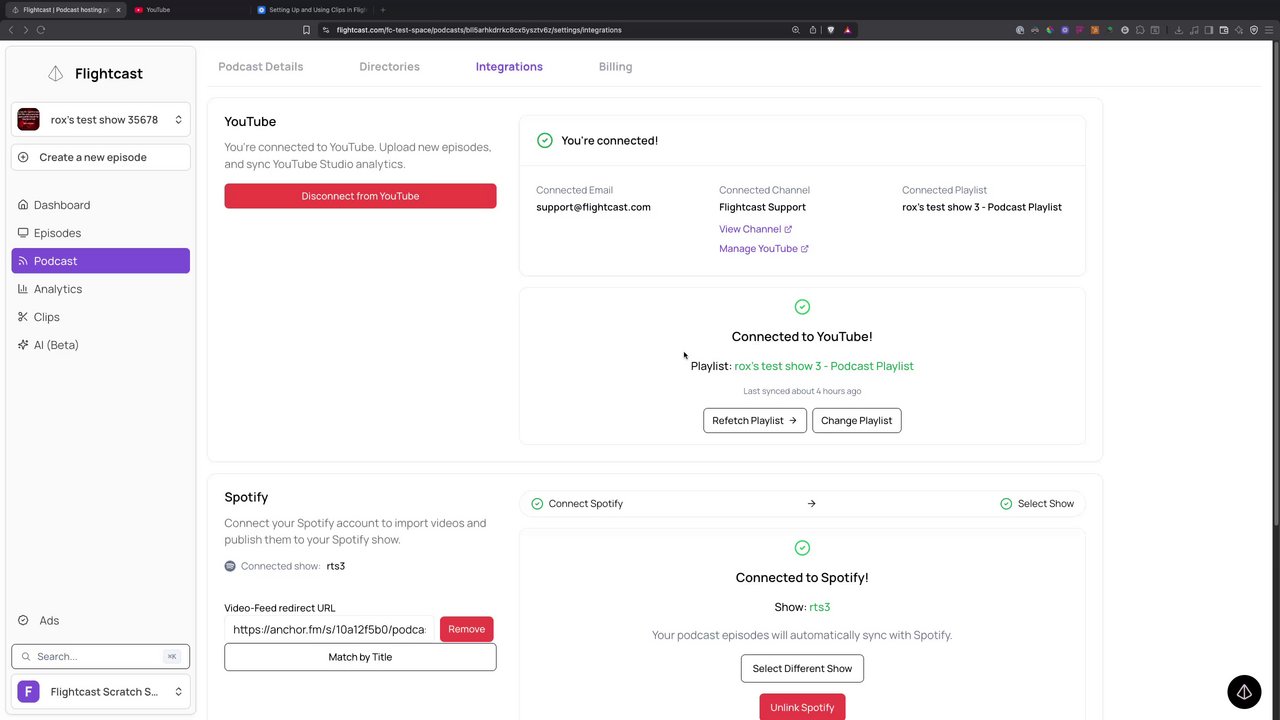Reload the page with the refresh icon
Screen dimensions: 1280x720
41,30
